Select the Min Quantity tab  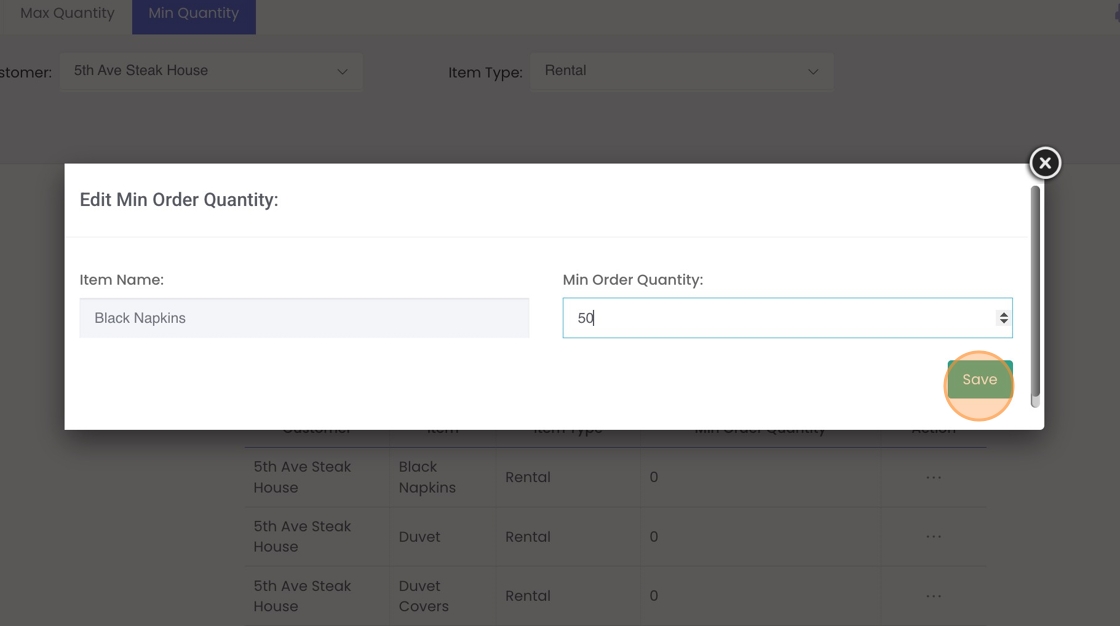tap(193, 14)
